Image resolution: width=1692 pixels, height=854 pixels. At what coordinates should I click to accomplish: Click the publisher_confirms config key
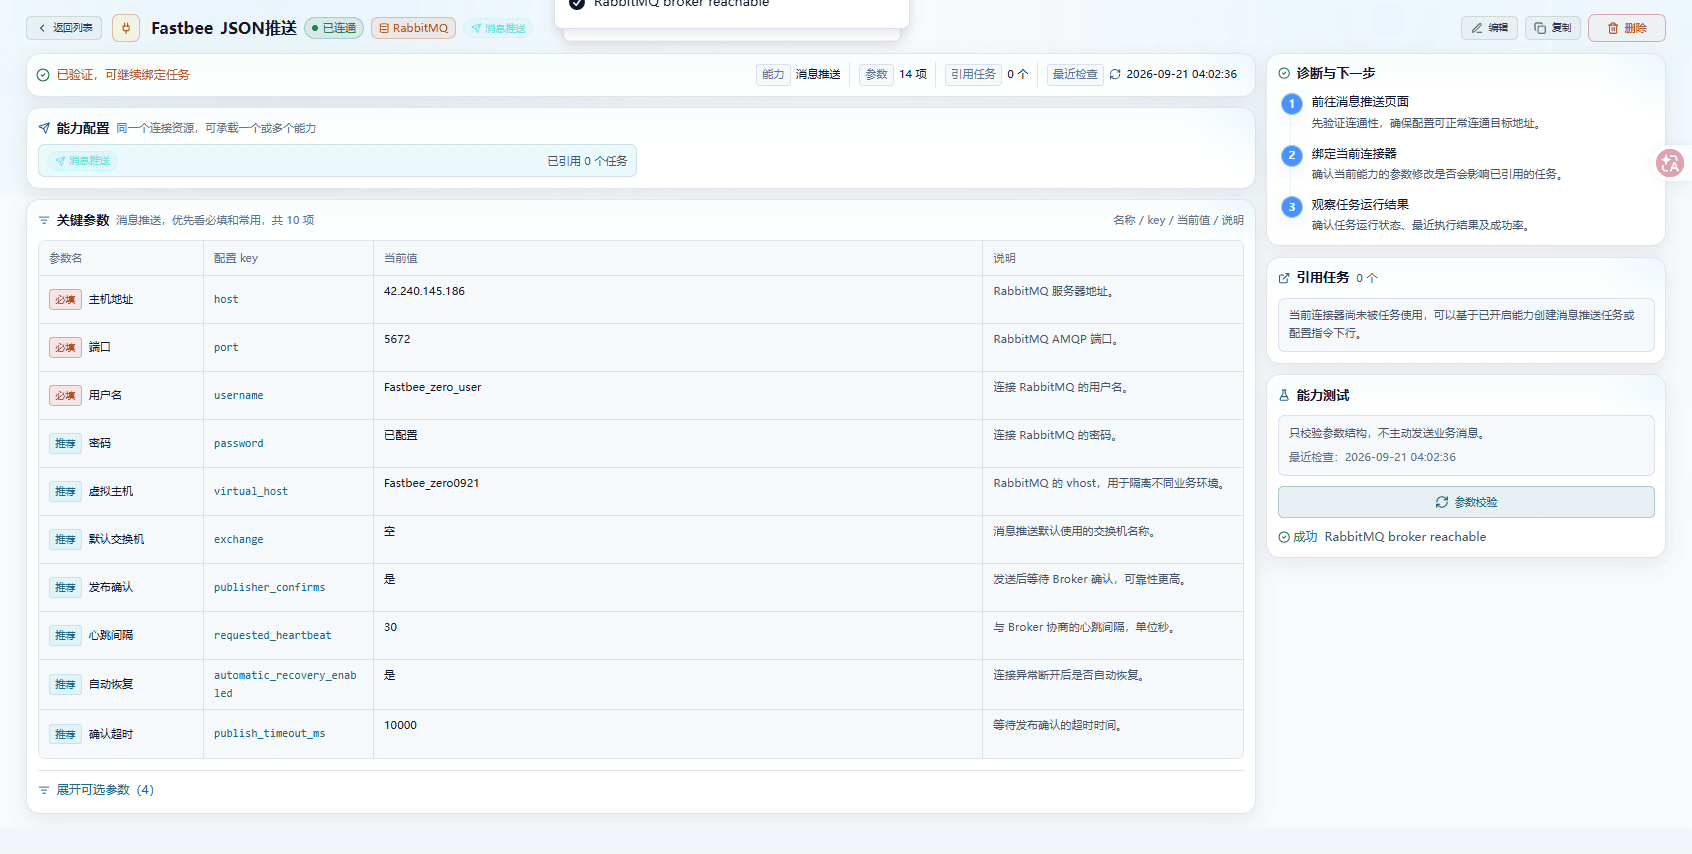269,588
